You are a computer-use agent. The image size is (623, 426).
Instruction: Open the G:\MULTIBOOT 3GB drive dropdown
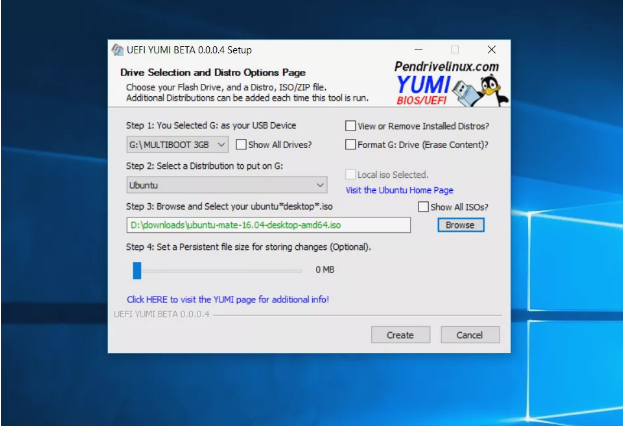pyautogui.click(x=177, y=145)
